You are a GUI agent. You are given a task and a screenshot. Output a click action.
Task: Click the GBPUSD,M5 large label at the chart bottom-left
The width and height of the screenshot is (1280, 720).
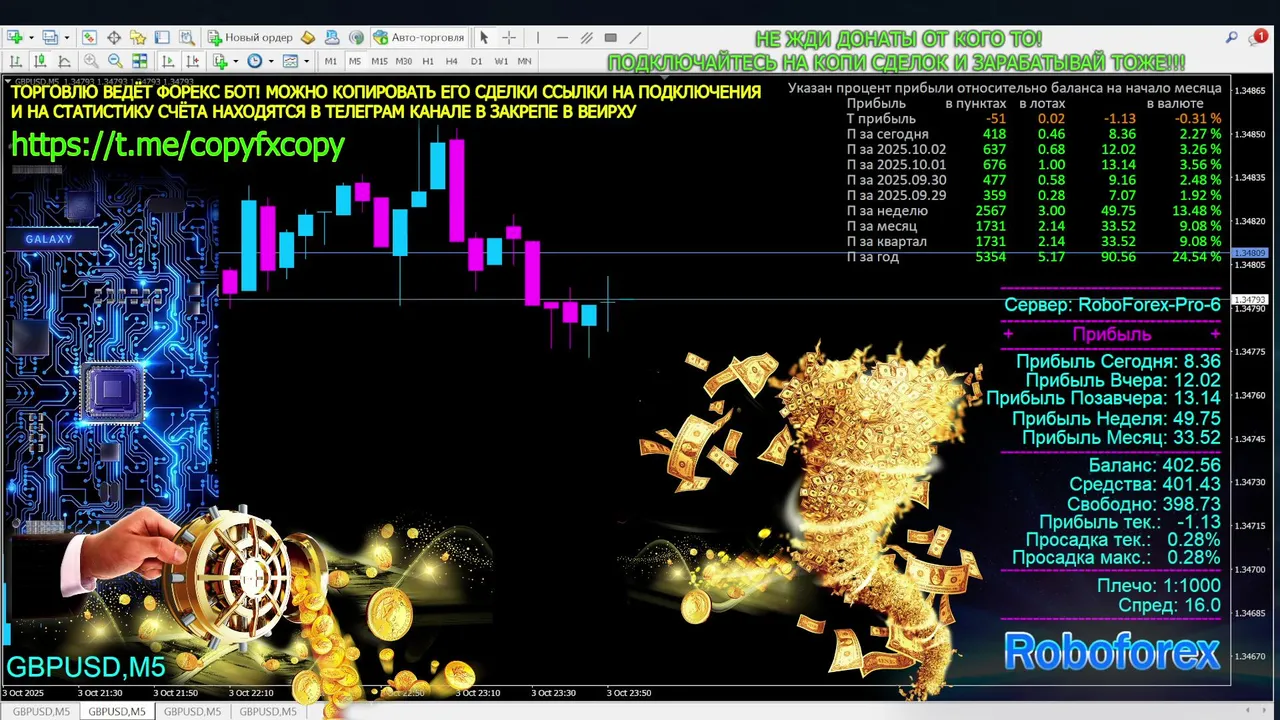pyautogui.click(x=86, y=666)
